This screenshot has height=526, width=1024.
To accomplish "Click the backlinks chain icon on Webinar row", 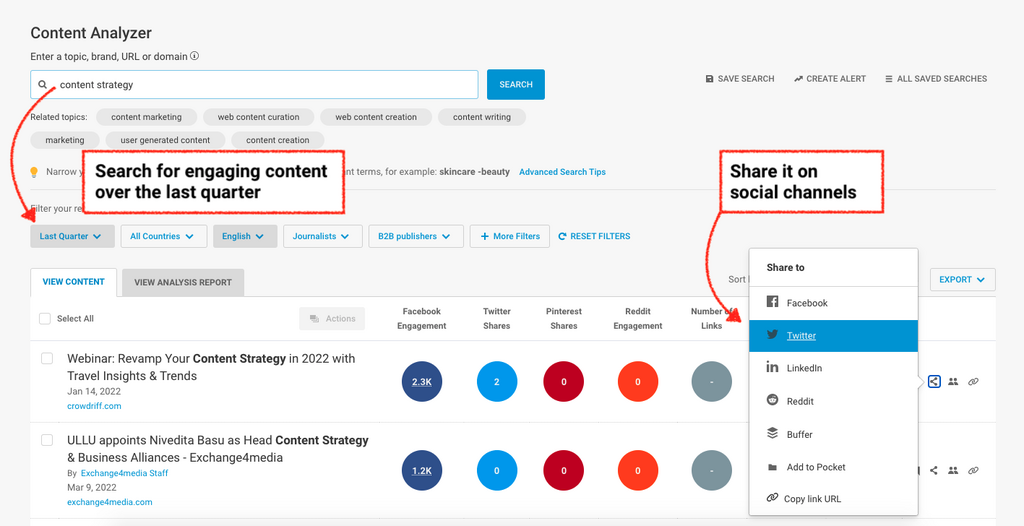I will [973, 382].
